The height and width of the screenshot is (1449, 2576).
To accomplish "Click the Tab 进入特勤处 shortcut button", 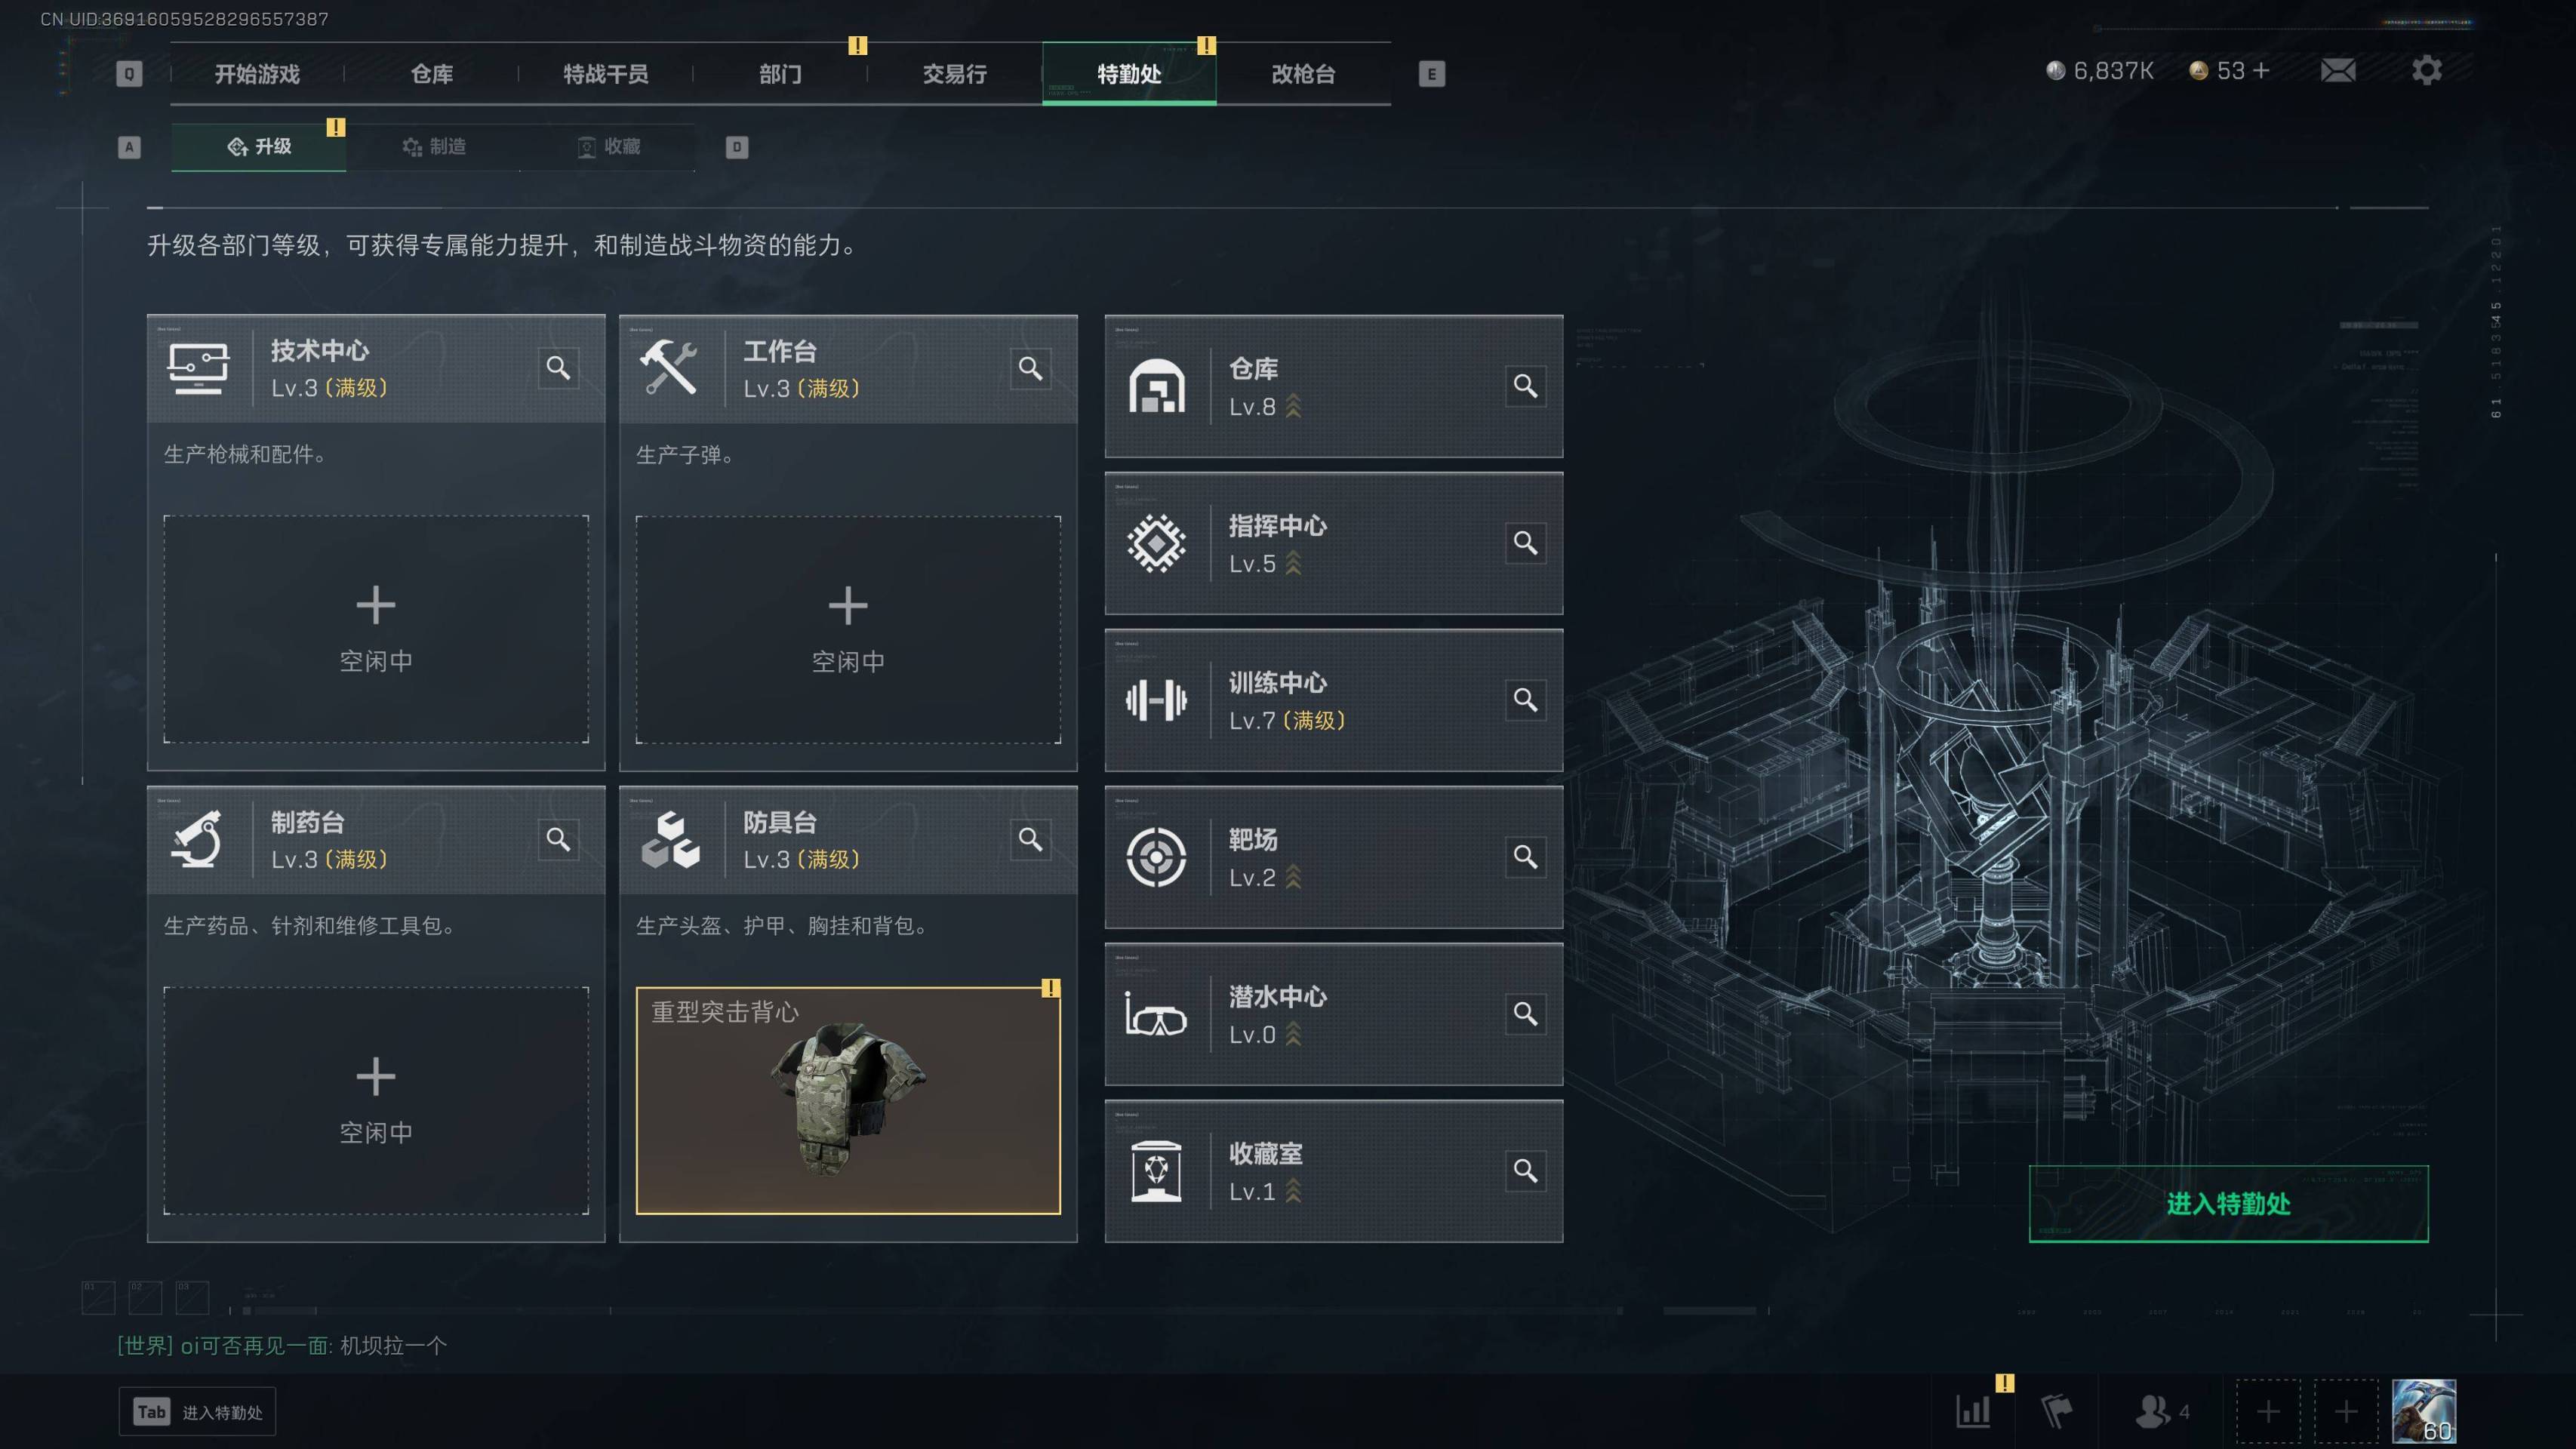I will 197,1412.
